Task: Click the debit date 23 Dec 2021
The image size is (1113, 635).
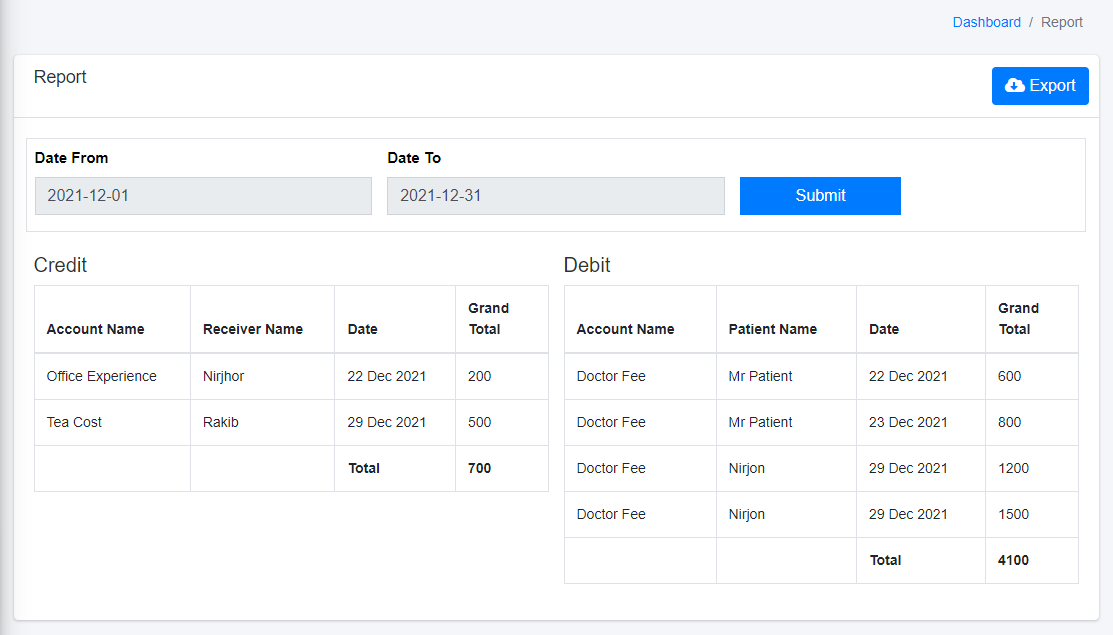Action: click(x=907, y=422)
